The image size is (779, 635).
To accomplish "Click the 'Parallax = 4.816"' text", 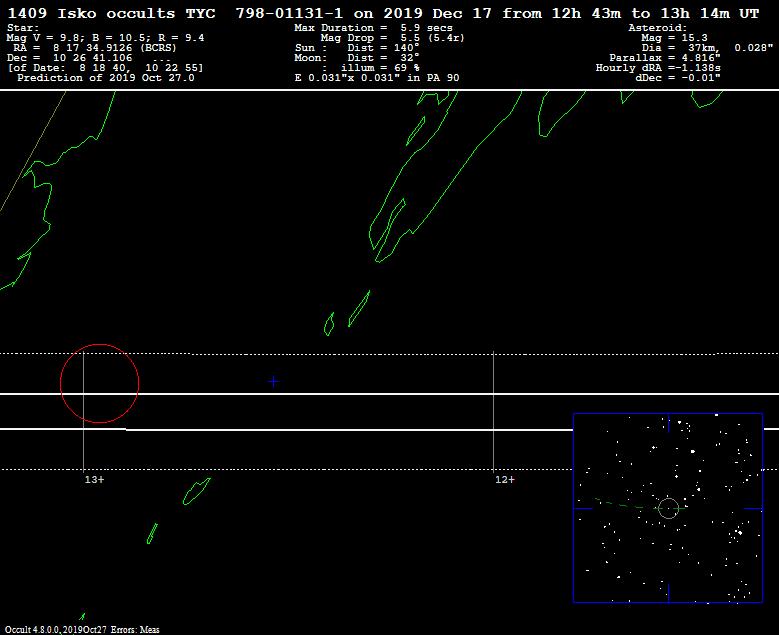I will (x=665, y=58).
